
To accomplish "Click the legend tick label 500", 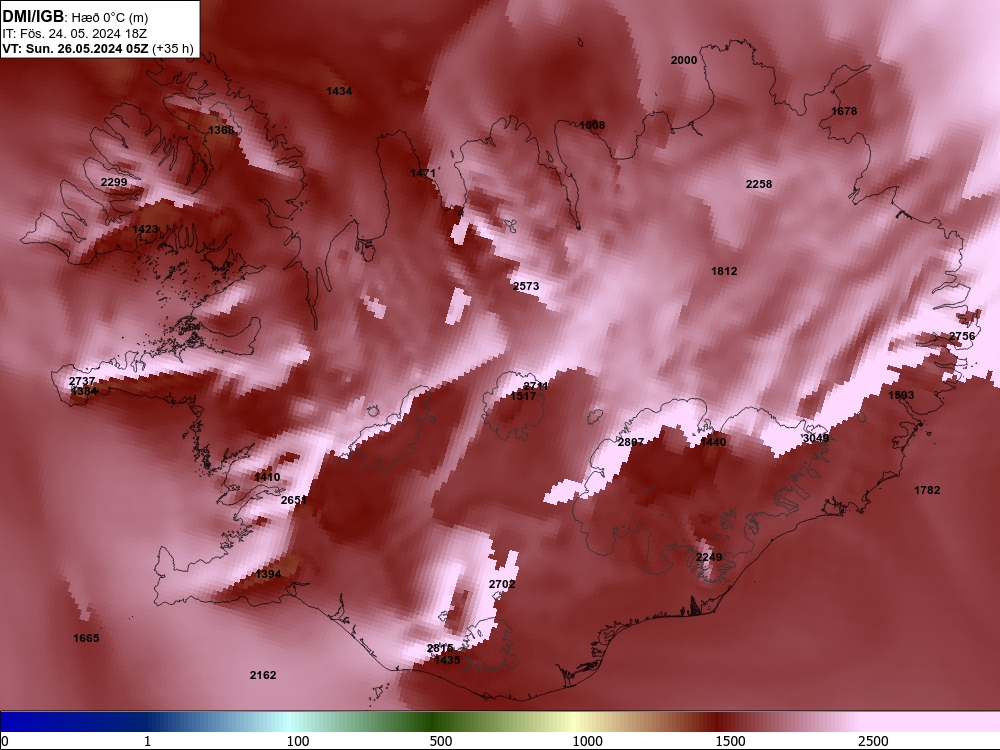I will pyautogui.click(x=441, y=740).
